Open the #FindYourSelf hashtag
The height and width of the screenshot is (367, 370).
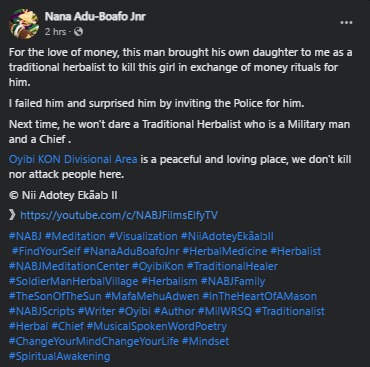pos(46,251)
